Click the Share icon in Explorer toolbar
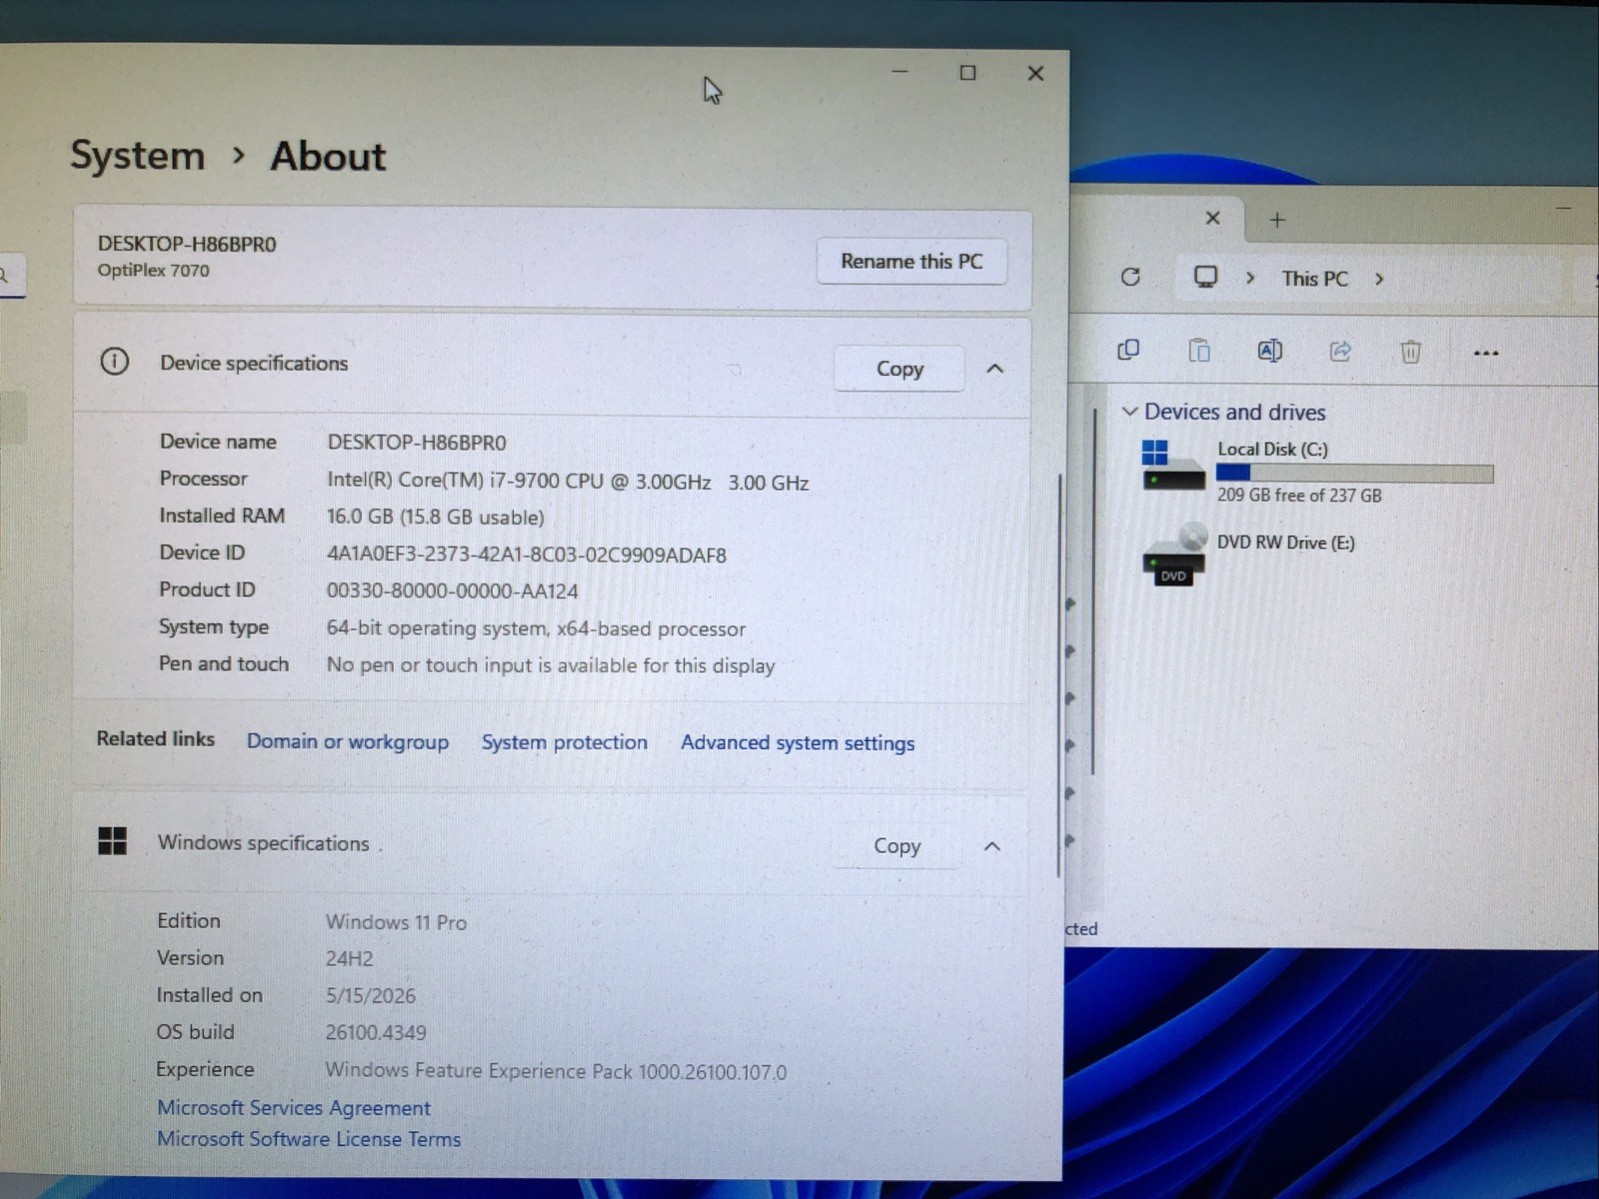The image size is (1599, 1199). tap(1340, 351)
